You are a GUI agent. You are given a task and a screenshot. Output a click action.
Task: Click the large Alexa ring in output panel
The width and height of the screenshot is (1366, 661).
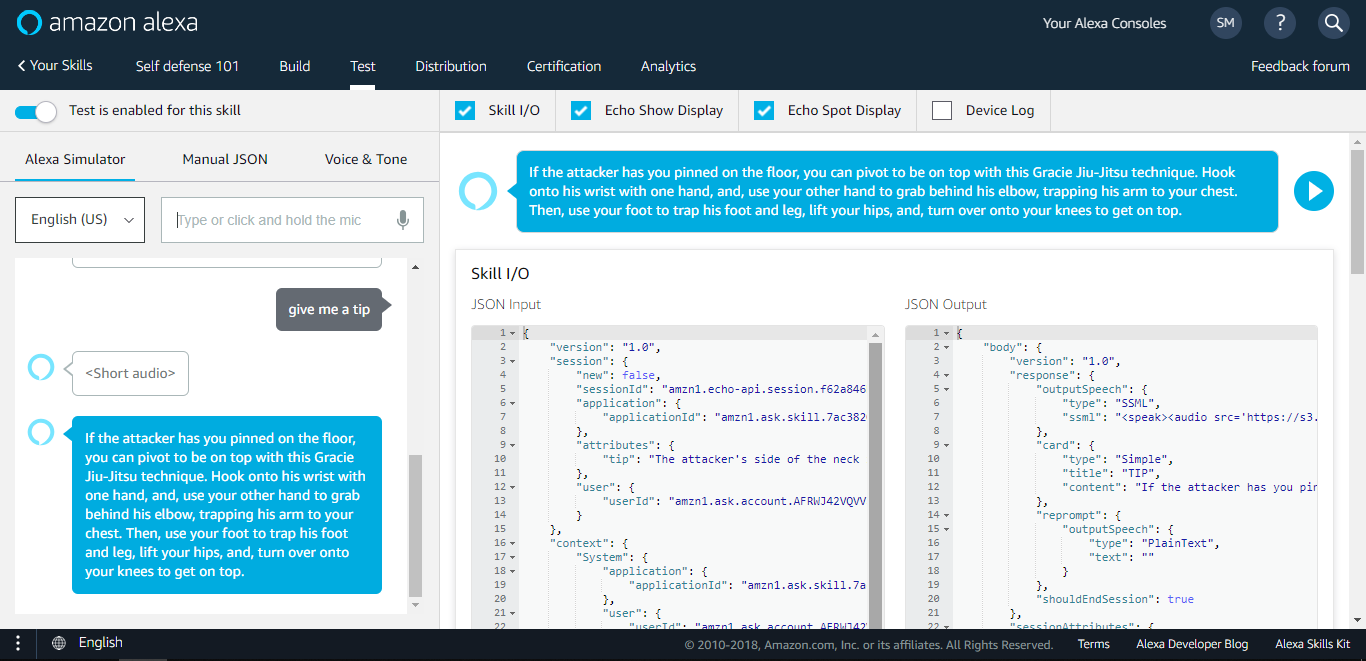[x=478, y=191]
